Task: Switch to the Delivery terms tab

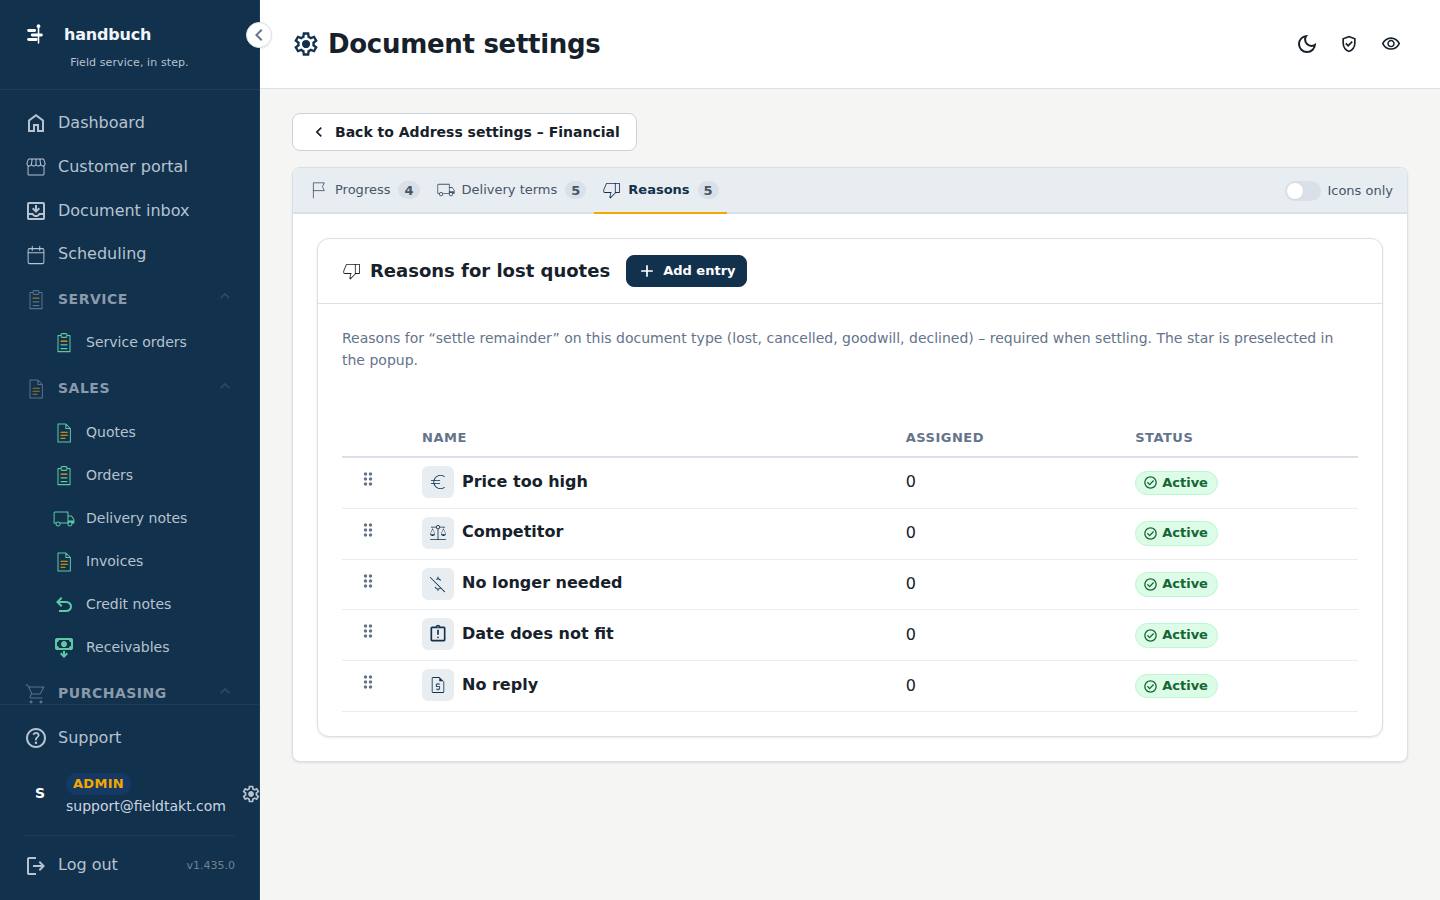Action: tap(510, 190)
